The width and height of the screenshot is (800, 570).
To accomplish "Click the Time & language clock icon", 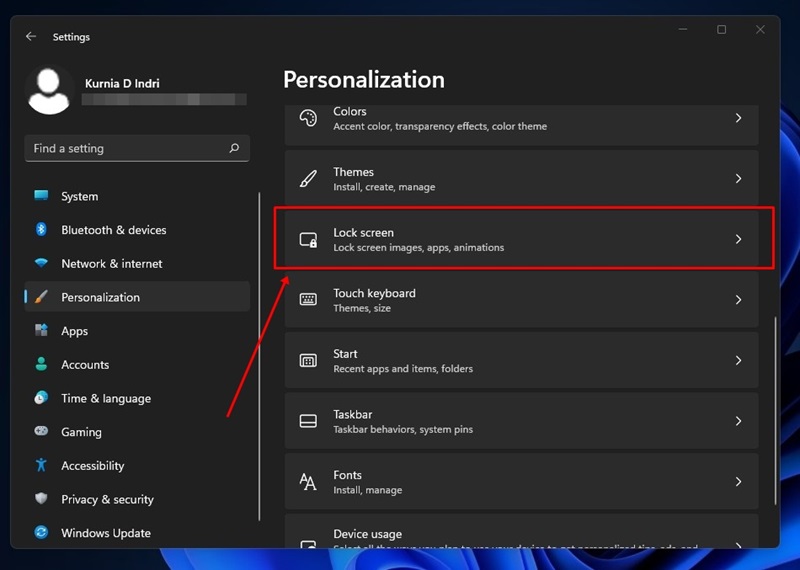I will (x=41, y=398).
